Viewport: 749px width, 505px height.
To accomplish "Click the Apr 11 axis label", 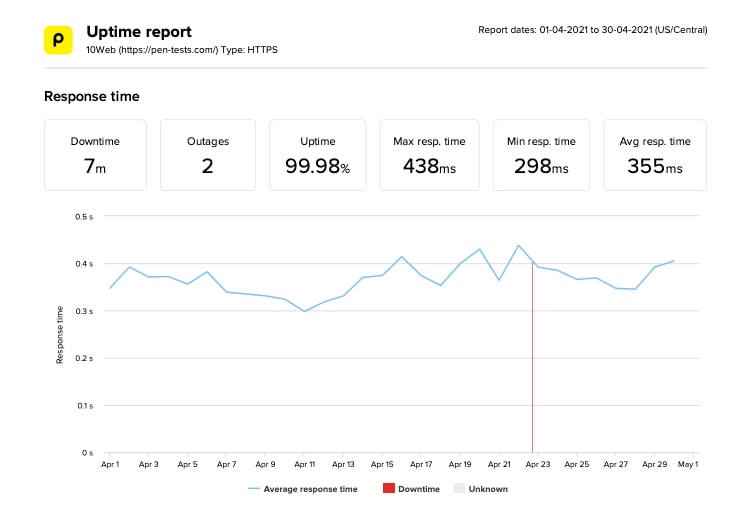I will pyautogui.click(x=304, y=464).
